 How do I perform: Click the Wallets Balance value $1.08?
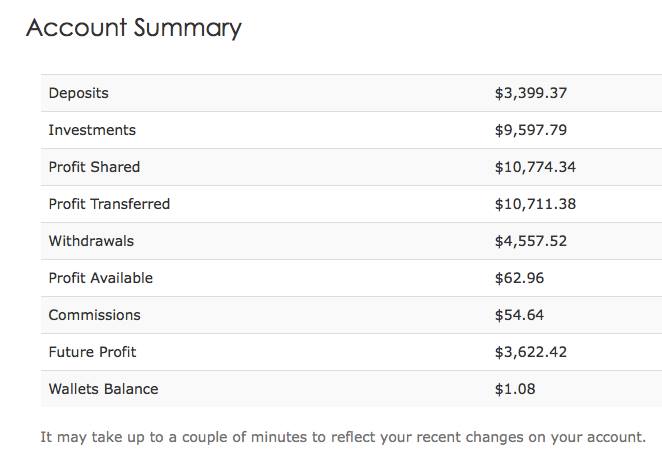pos(515,389)
